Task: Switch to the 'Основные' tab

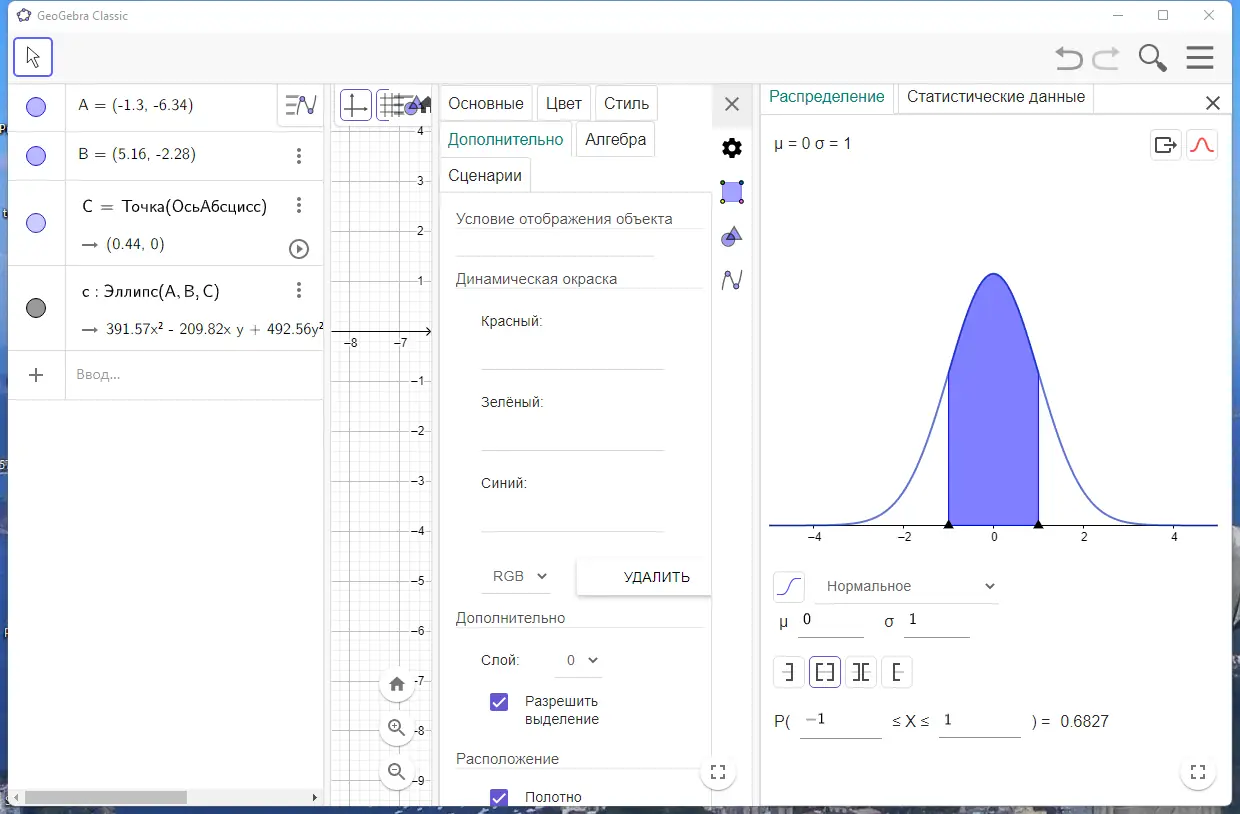Action: pos(486,103)
